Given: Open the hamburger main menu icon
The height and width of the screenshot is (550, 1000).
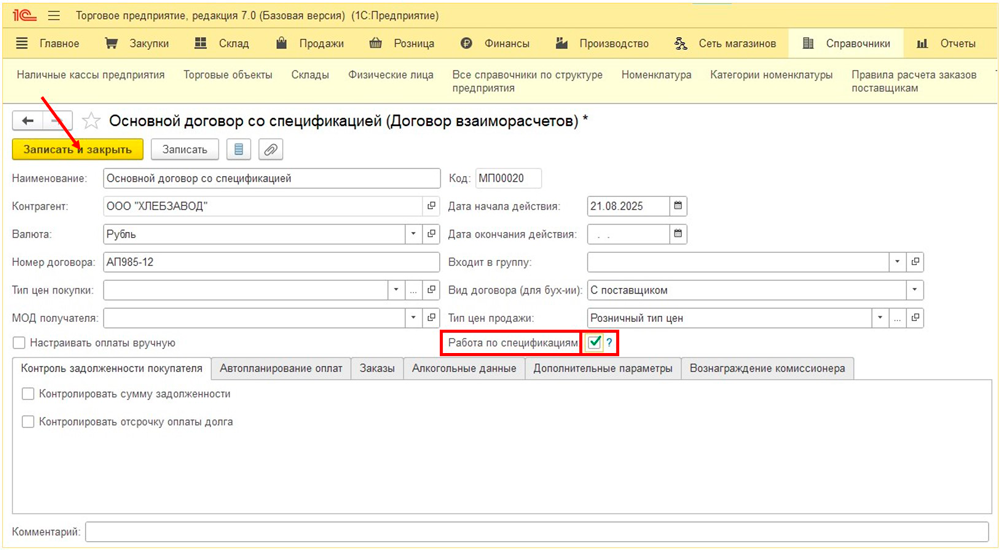Looking at the screenshot, I should (x=54, y=16).
